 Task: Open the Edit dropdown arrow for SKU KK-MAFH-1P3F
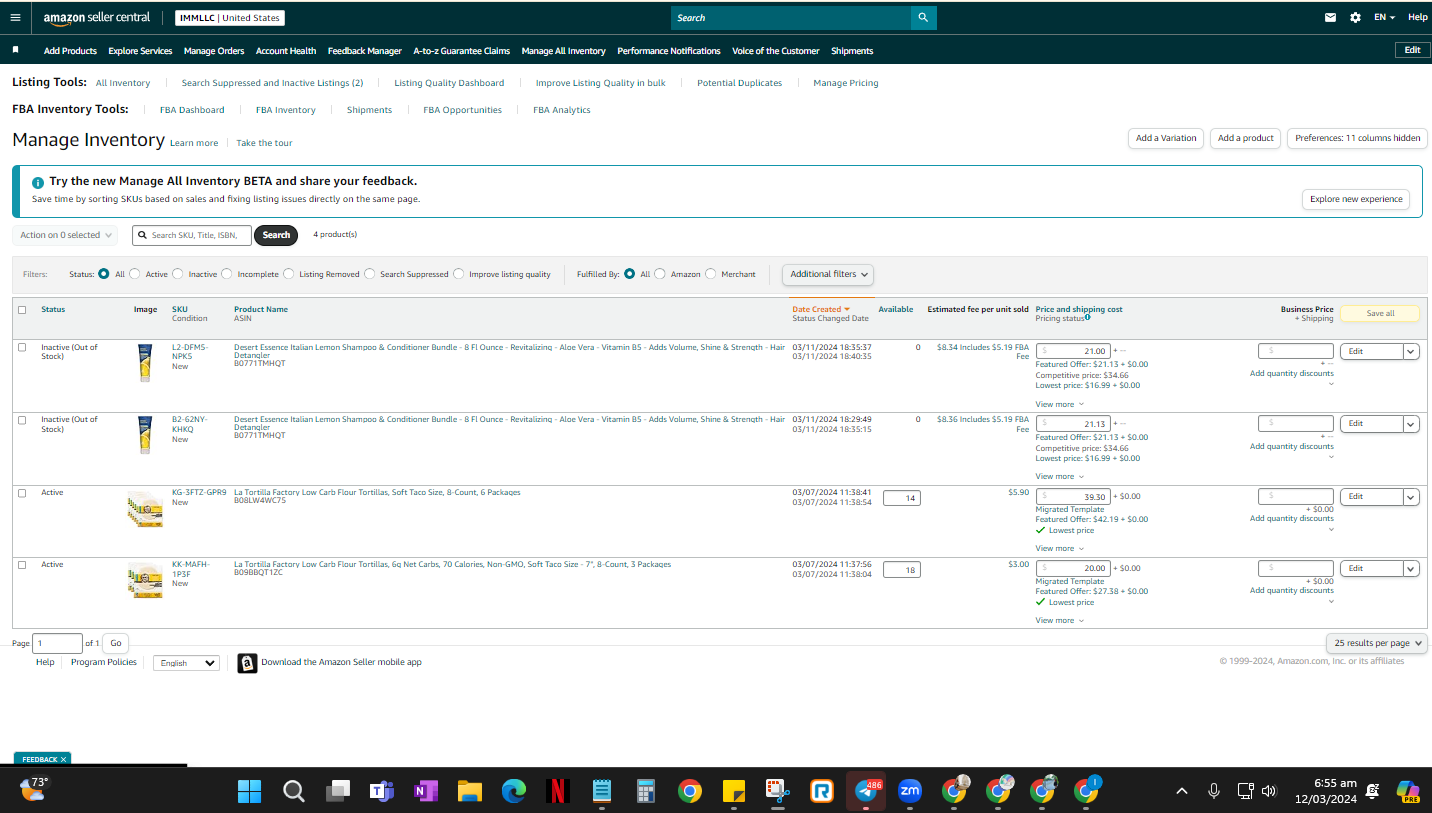(1411, 568)
